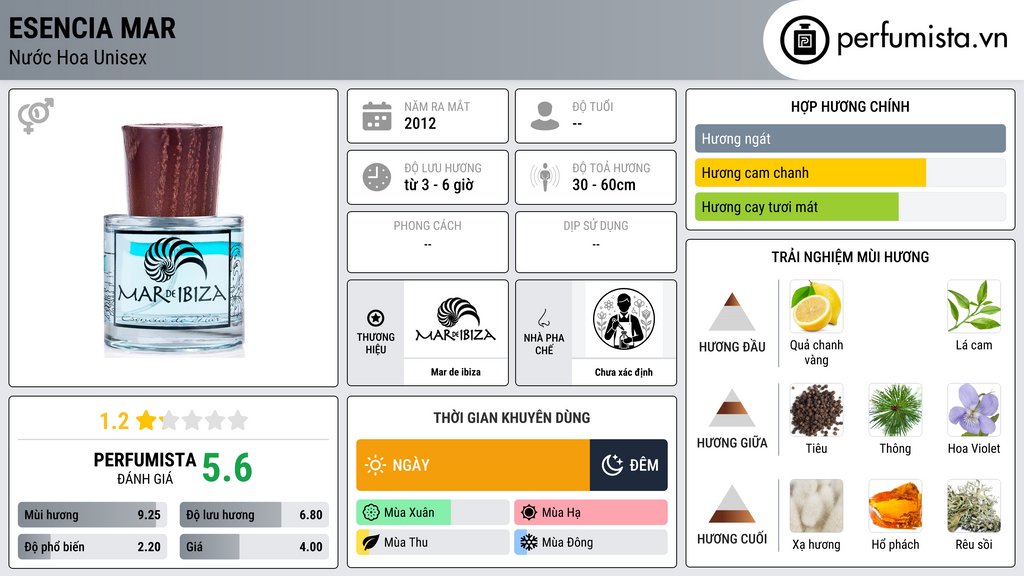
Task: Click the Phong cách card
Action: coord(428,242)
